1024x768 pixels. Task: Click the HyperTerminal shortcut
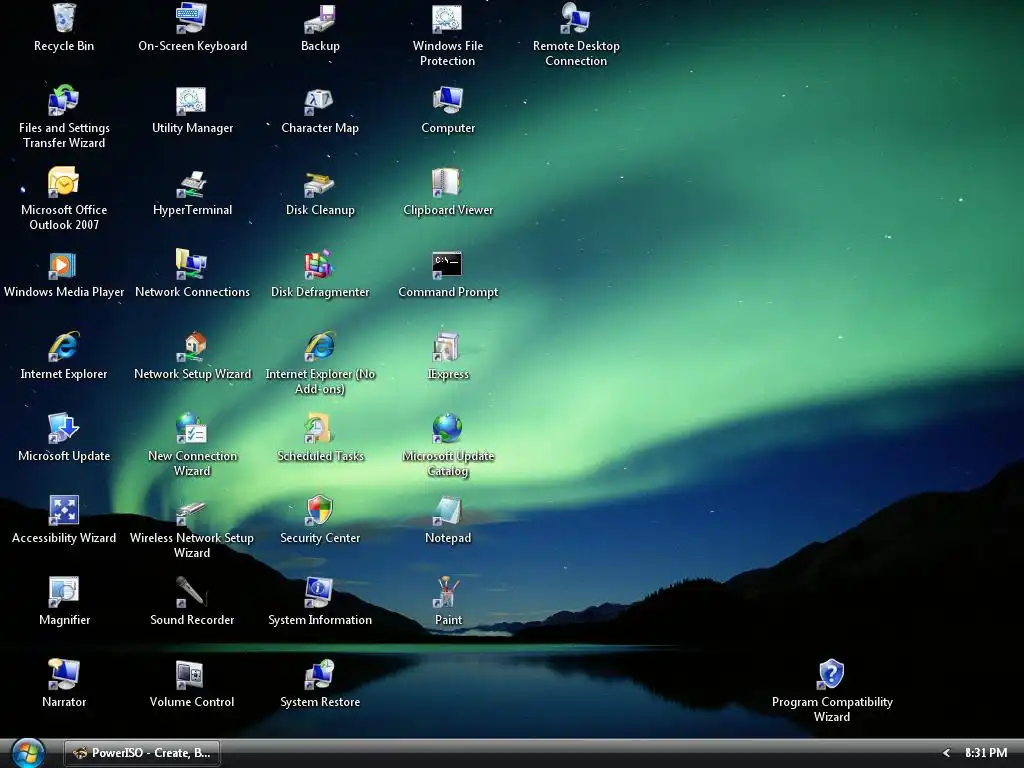click(191, 182)
